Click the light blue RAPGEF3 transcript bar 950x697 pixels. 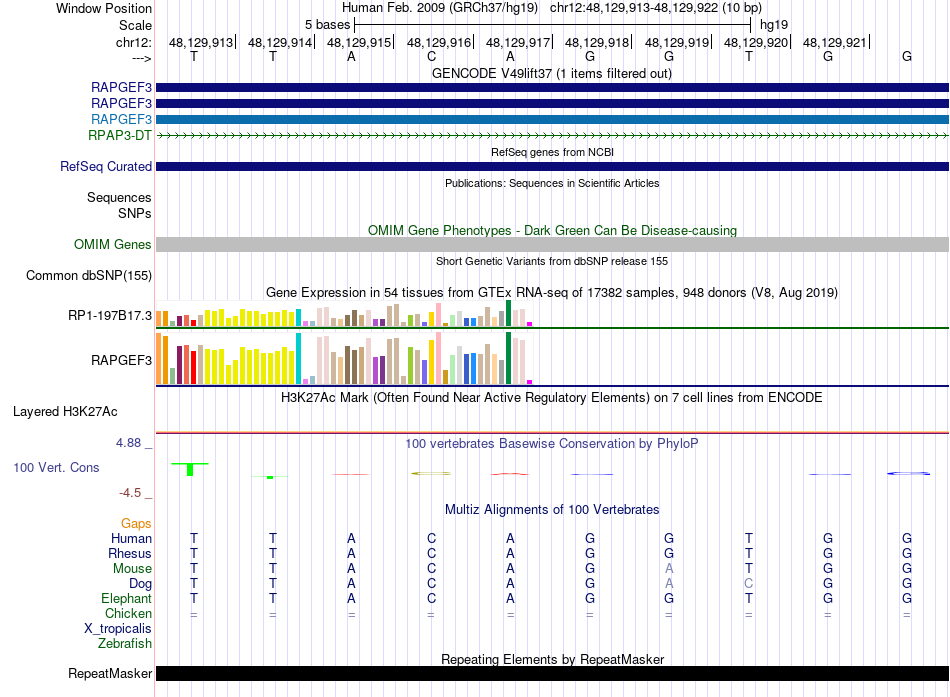coord(552,119)
